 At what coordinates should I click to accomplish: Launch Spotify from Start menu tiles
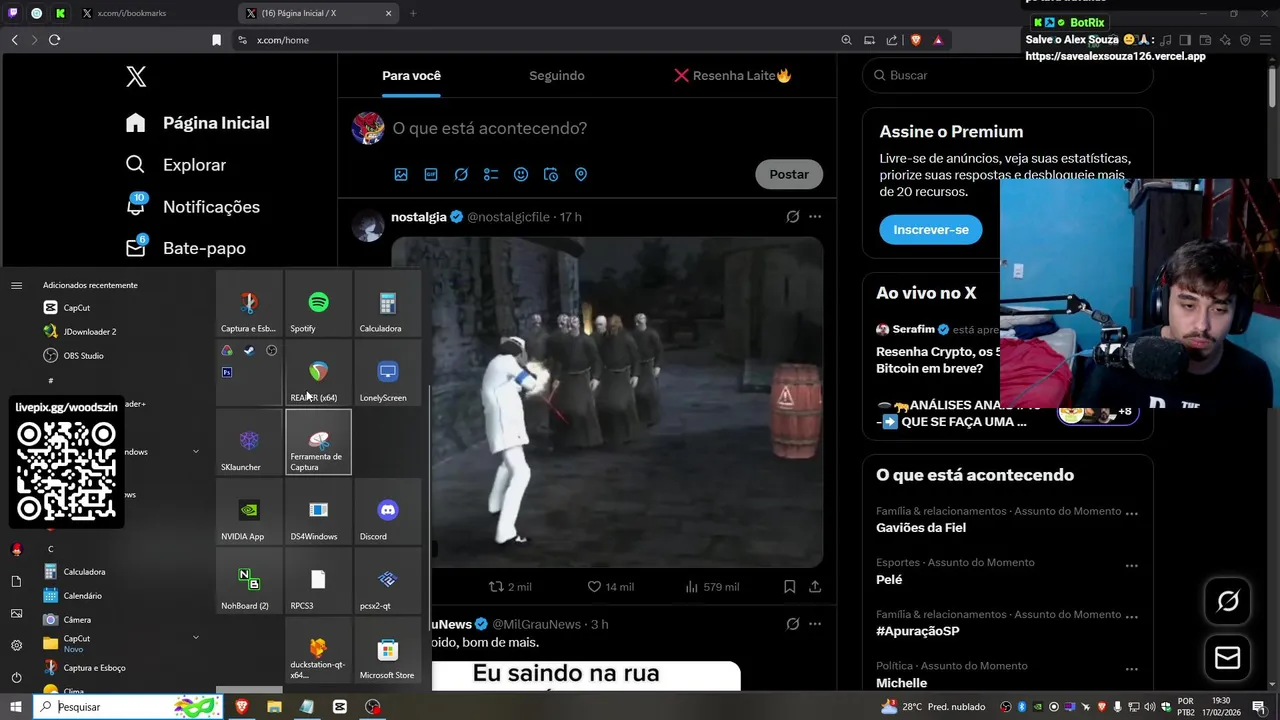318,304
